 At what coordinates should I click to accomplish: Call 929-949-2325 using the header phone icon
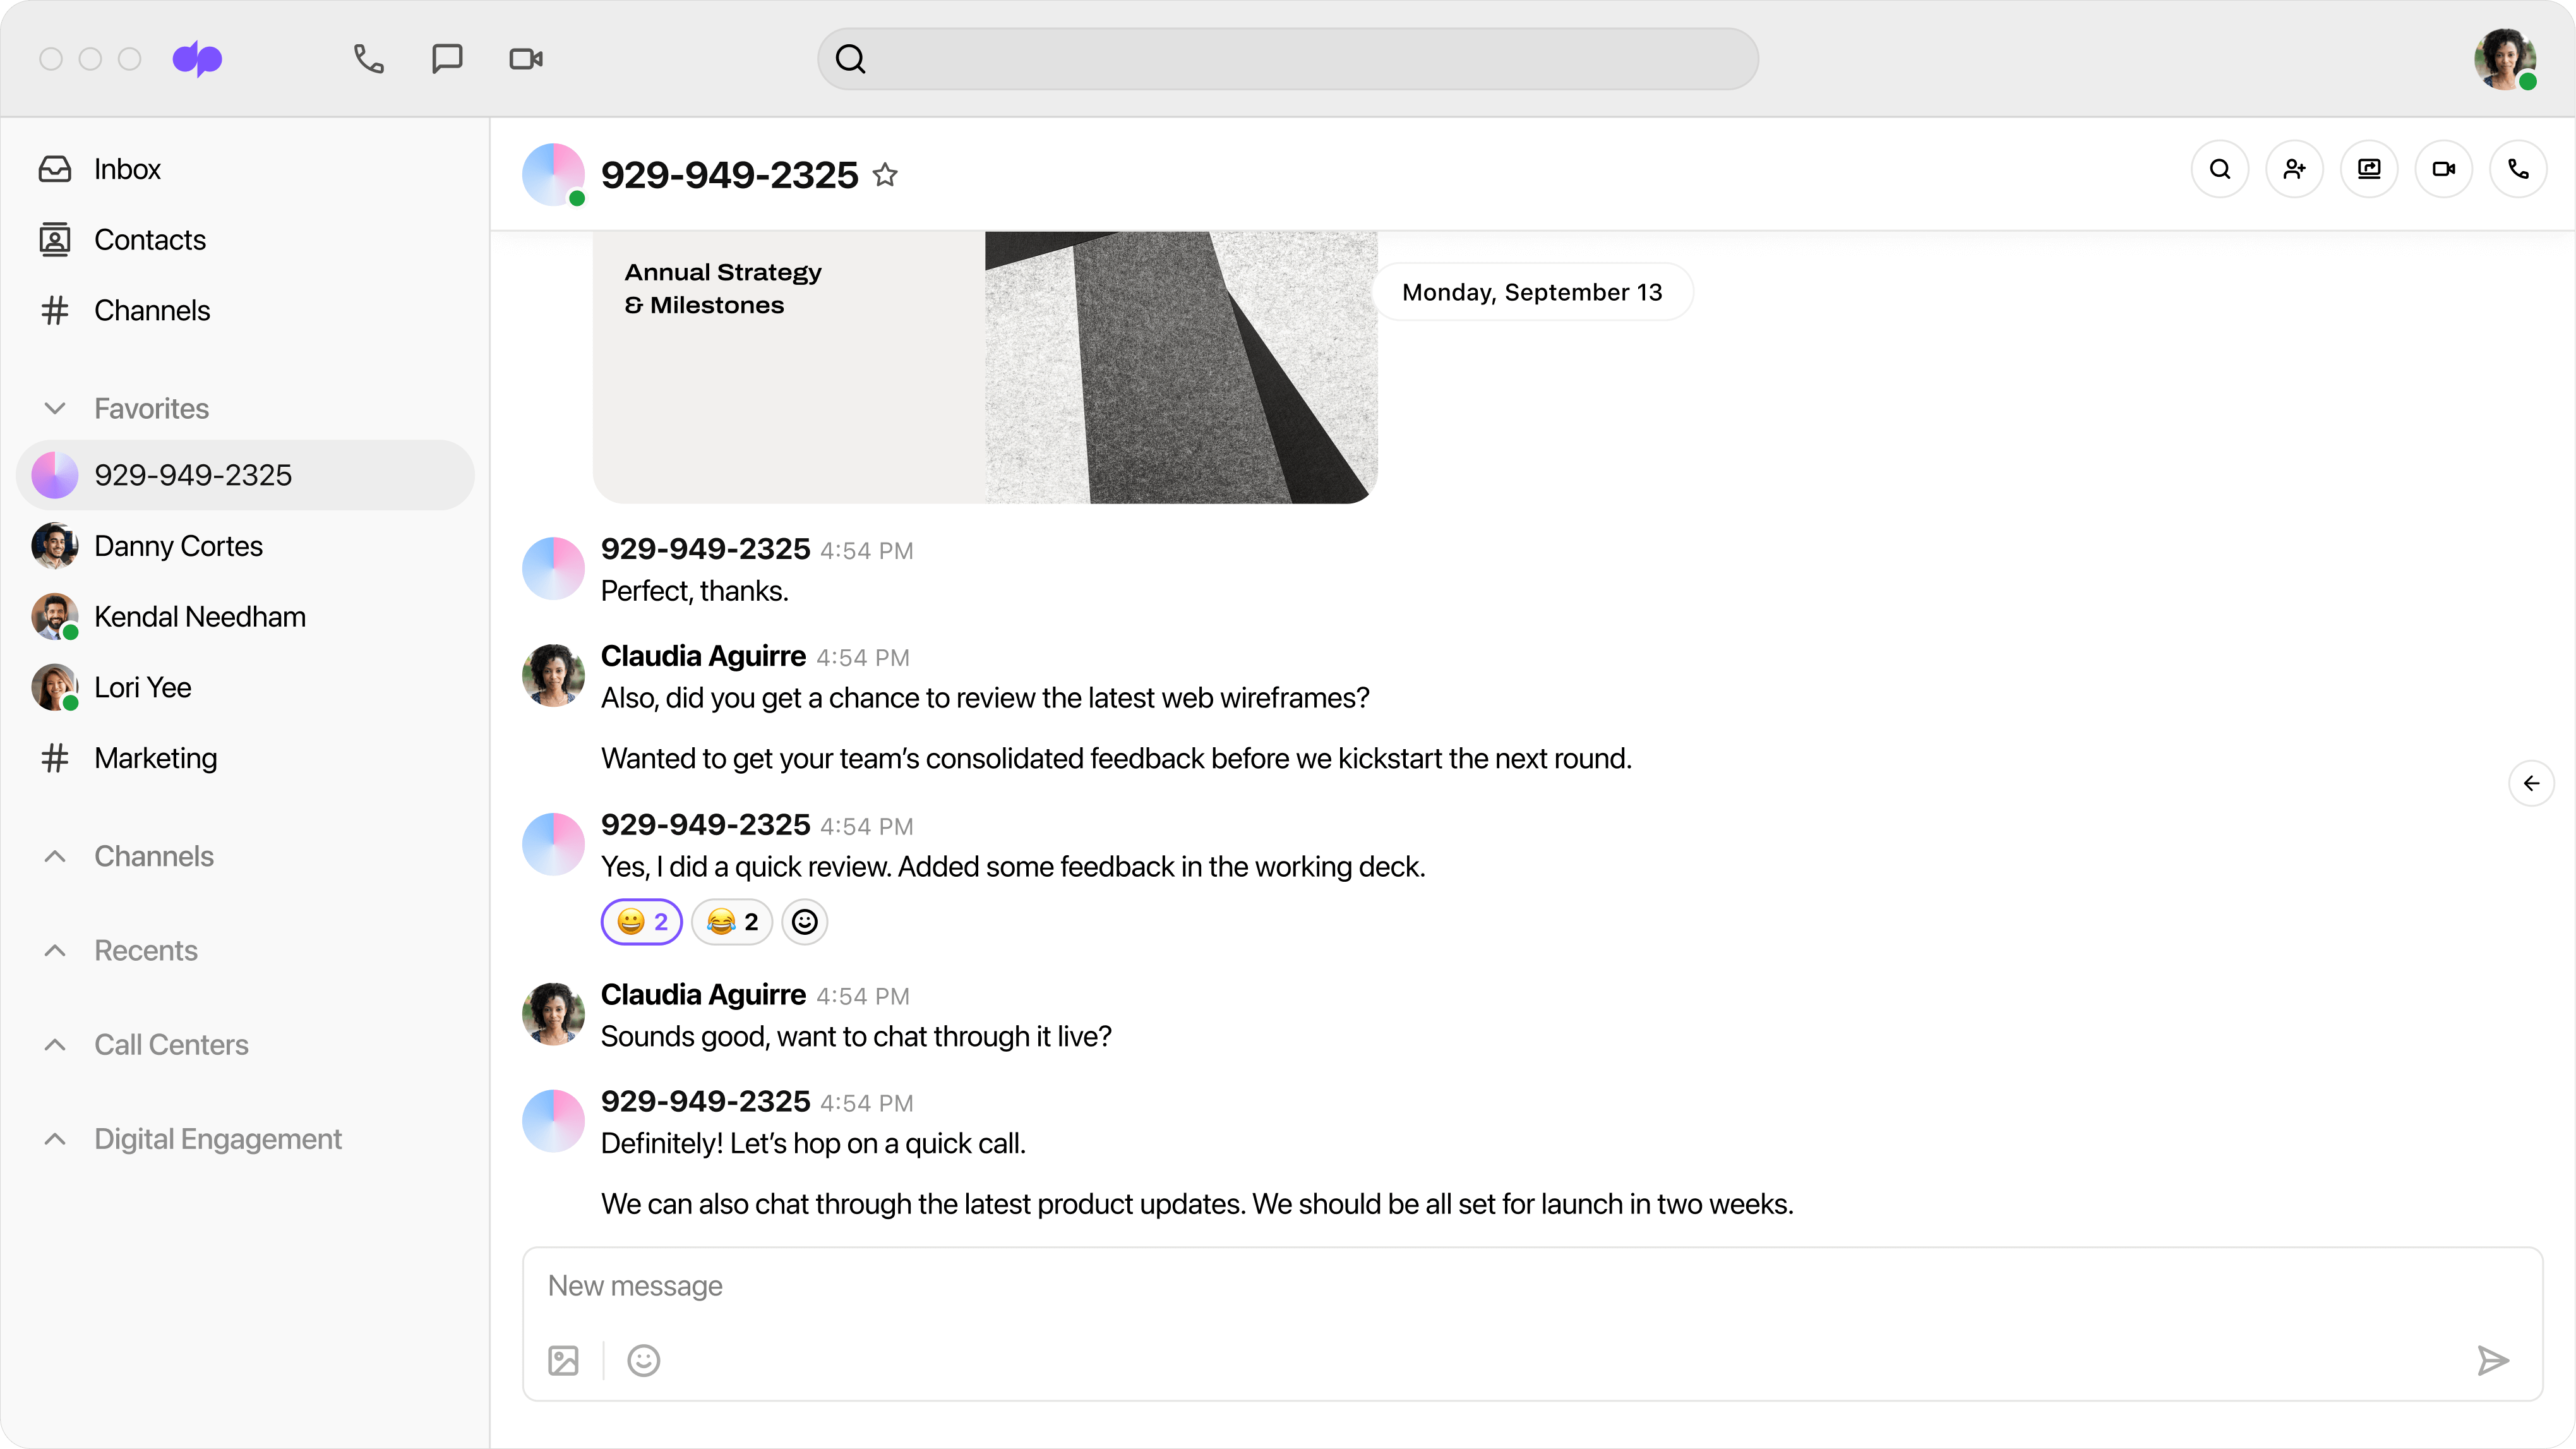point(2519,168)
